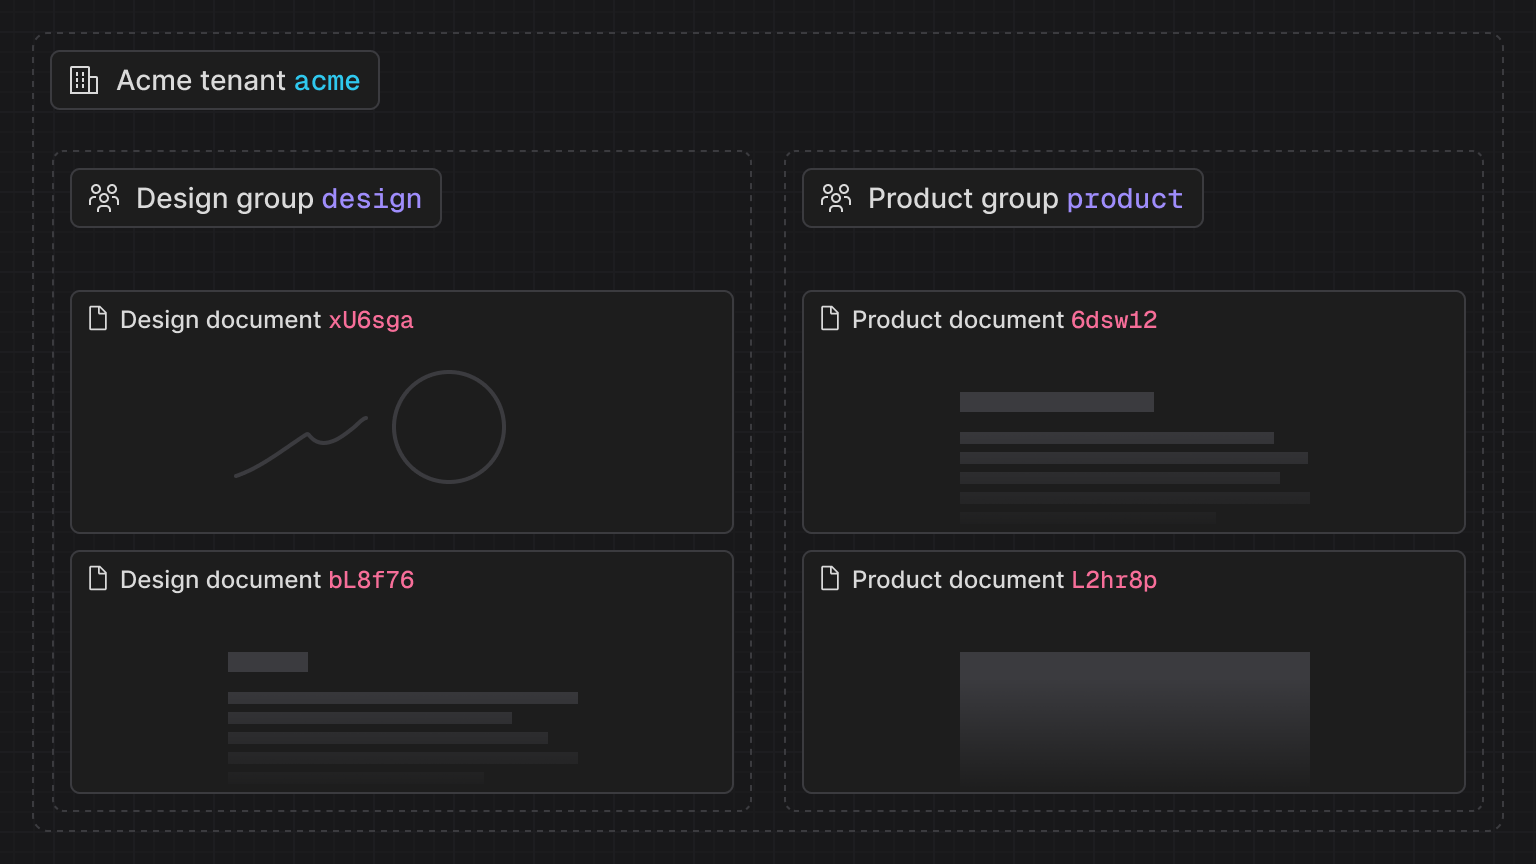Click the 6dsw12 document ID
The height and width of the screenshot is (864, 1536).
click(x=1114, y=321)
